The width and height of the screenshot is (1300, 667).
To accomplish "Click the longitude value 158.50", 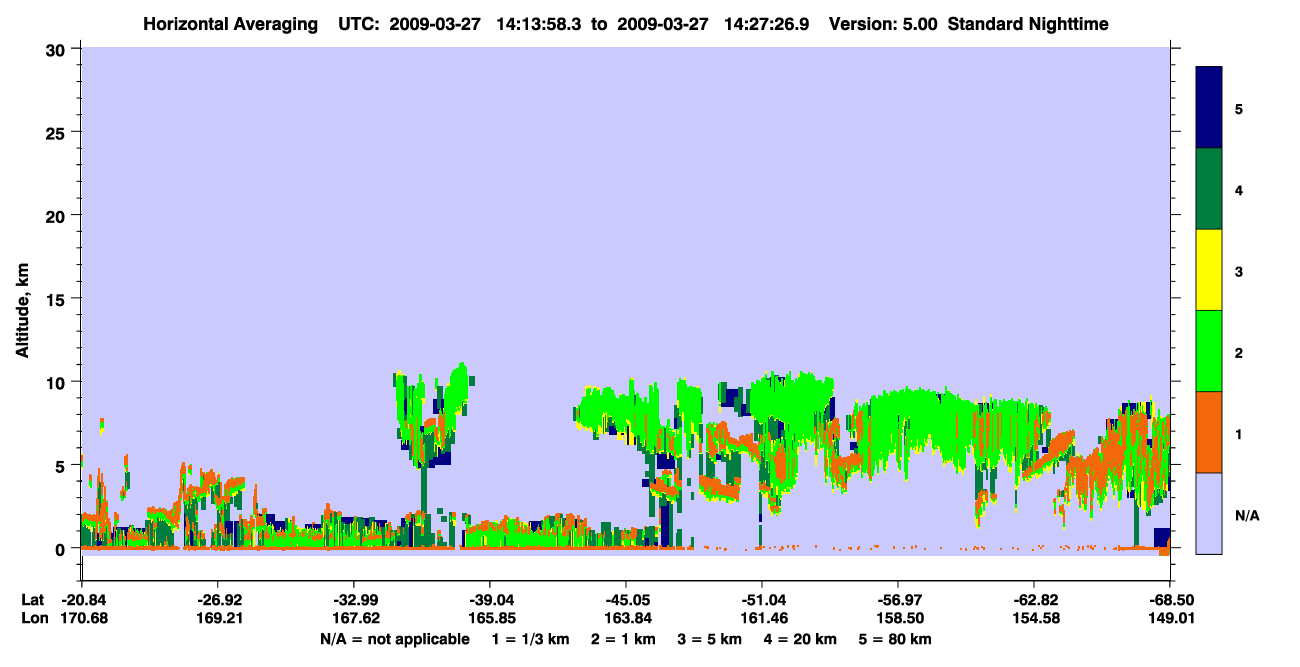I will (899, 619).
